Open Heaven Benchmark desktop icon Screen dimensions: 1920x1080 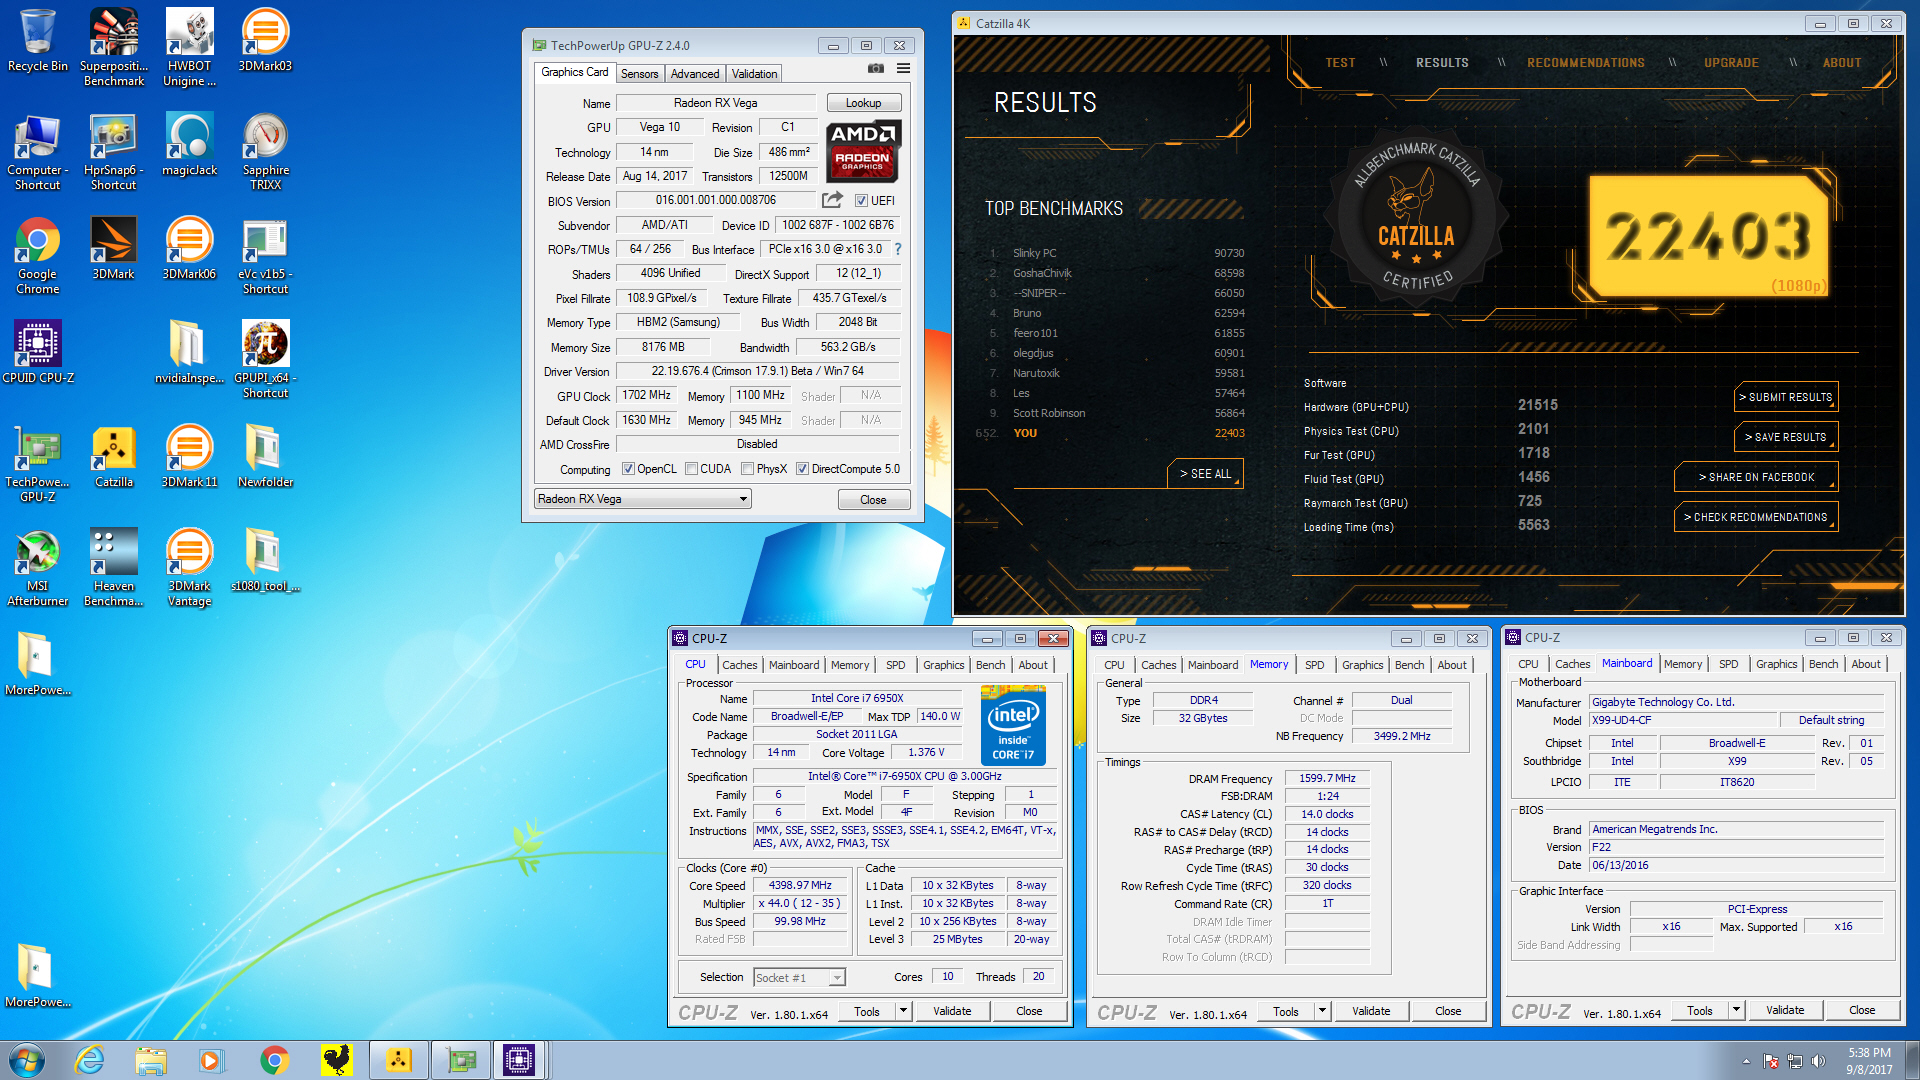tap(114, 568)
